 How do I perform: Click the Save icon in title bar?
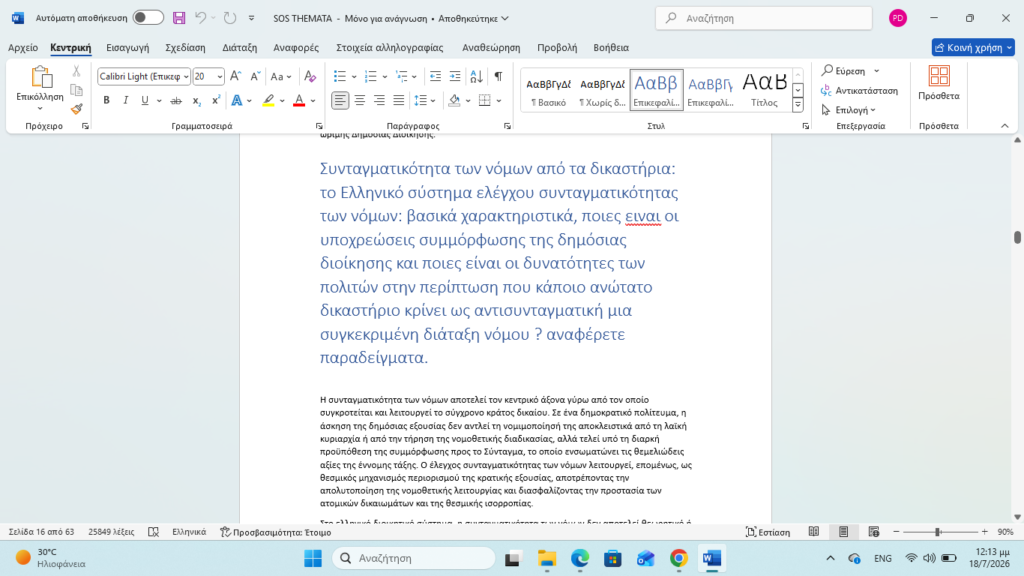point(179,18)
